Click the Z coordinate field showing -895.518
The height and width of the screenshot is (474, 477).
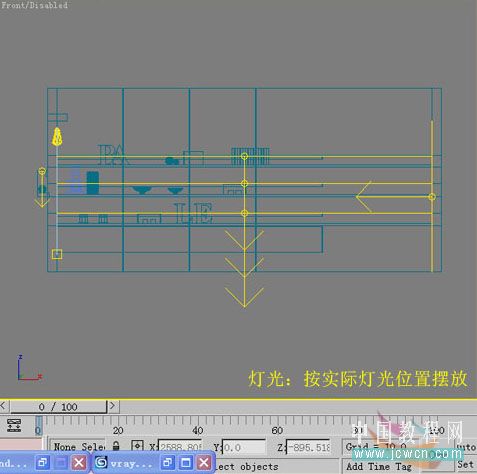(x=308, y=447)
